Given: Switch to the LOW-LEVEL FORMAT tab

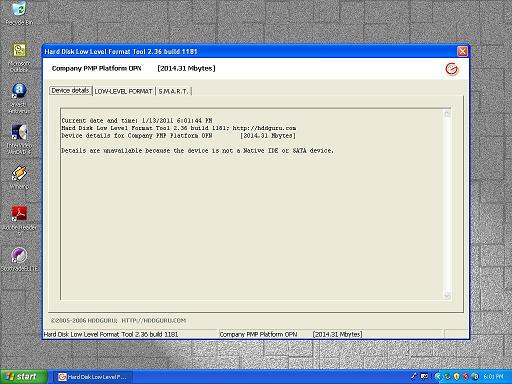Looking at the screenshot, I should coord(123,91).
